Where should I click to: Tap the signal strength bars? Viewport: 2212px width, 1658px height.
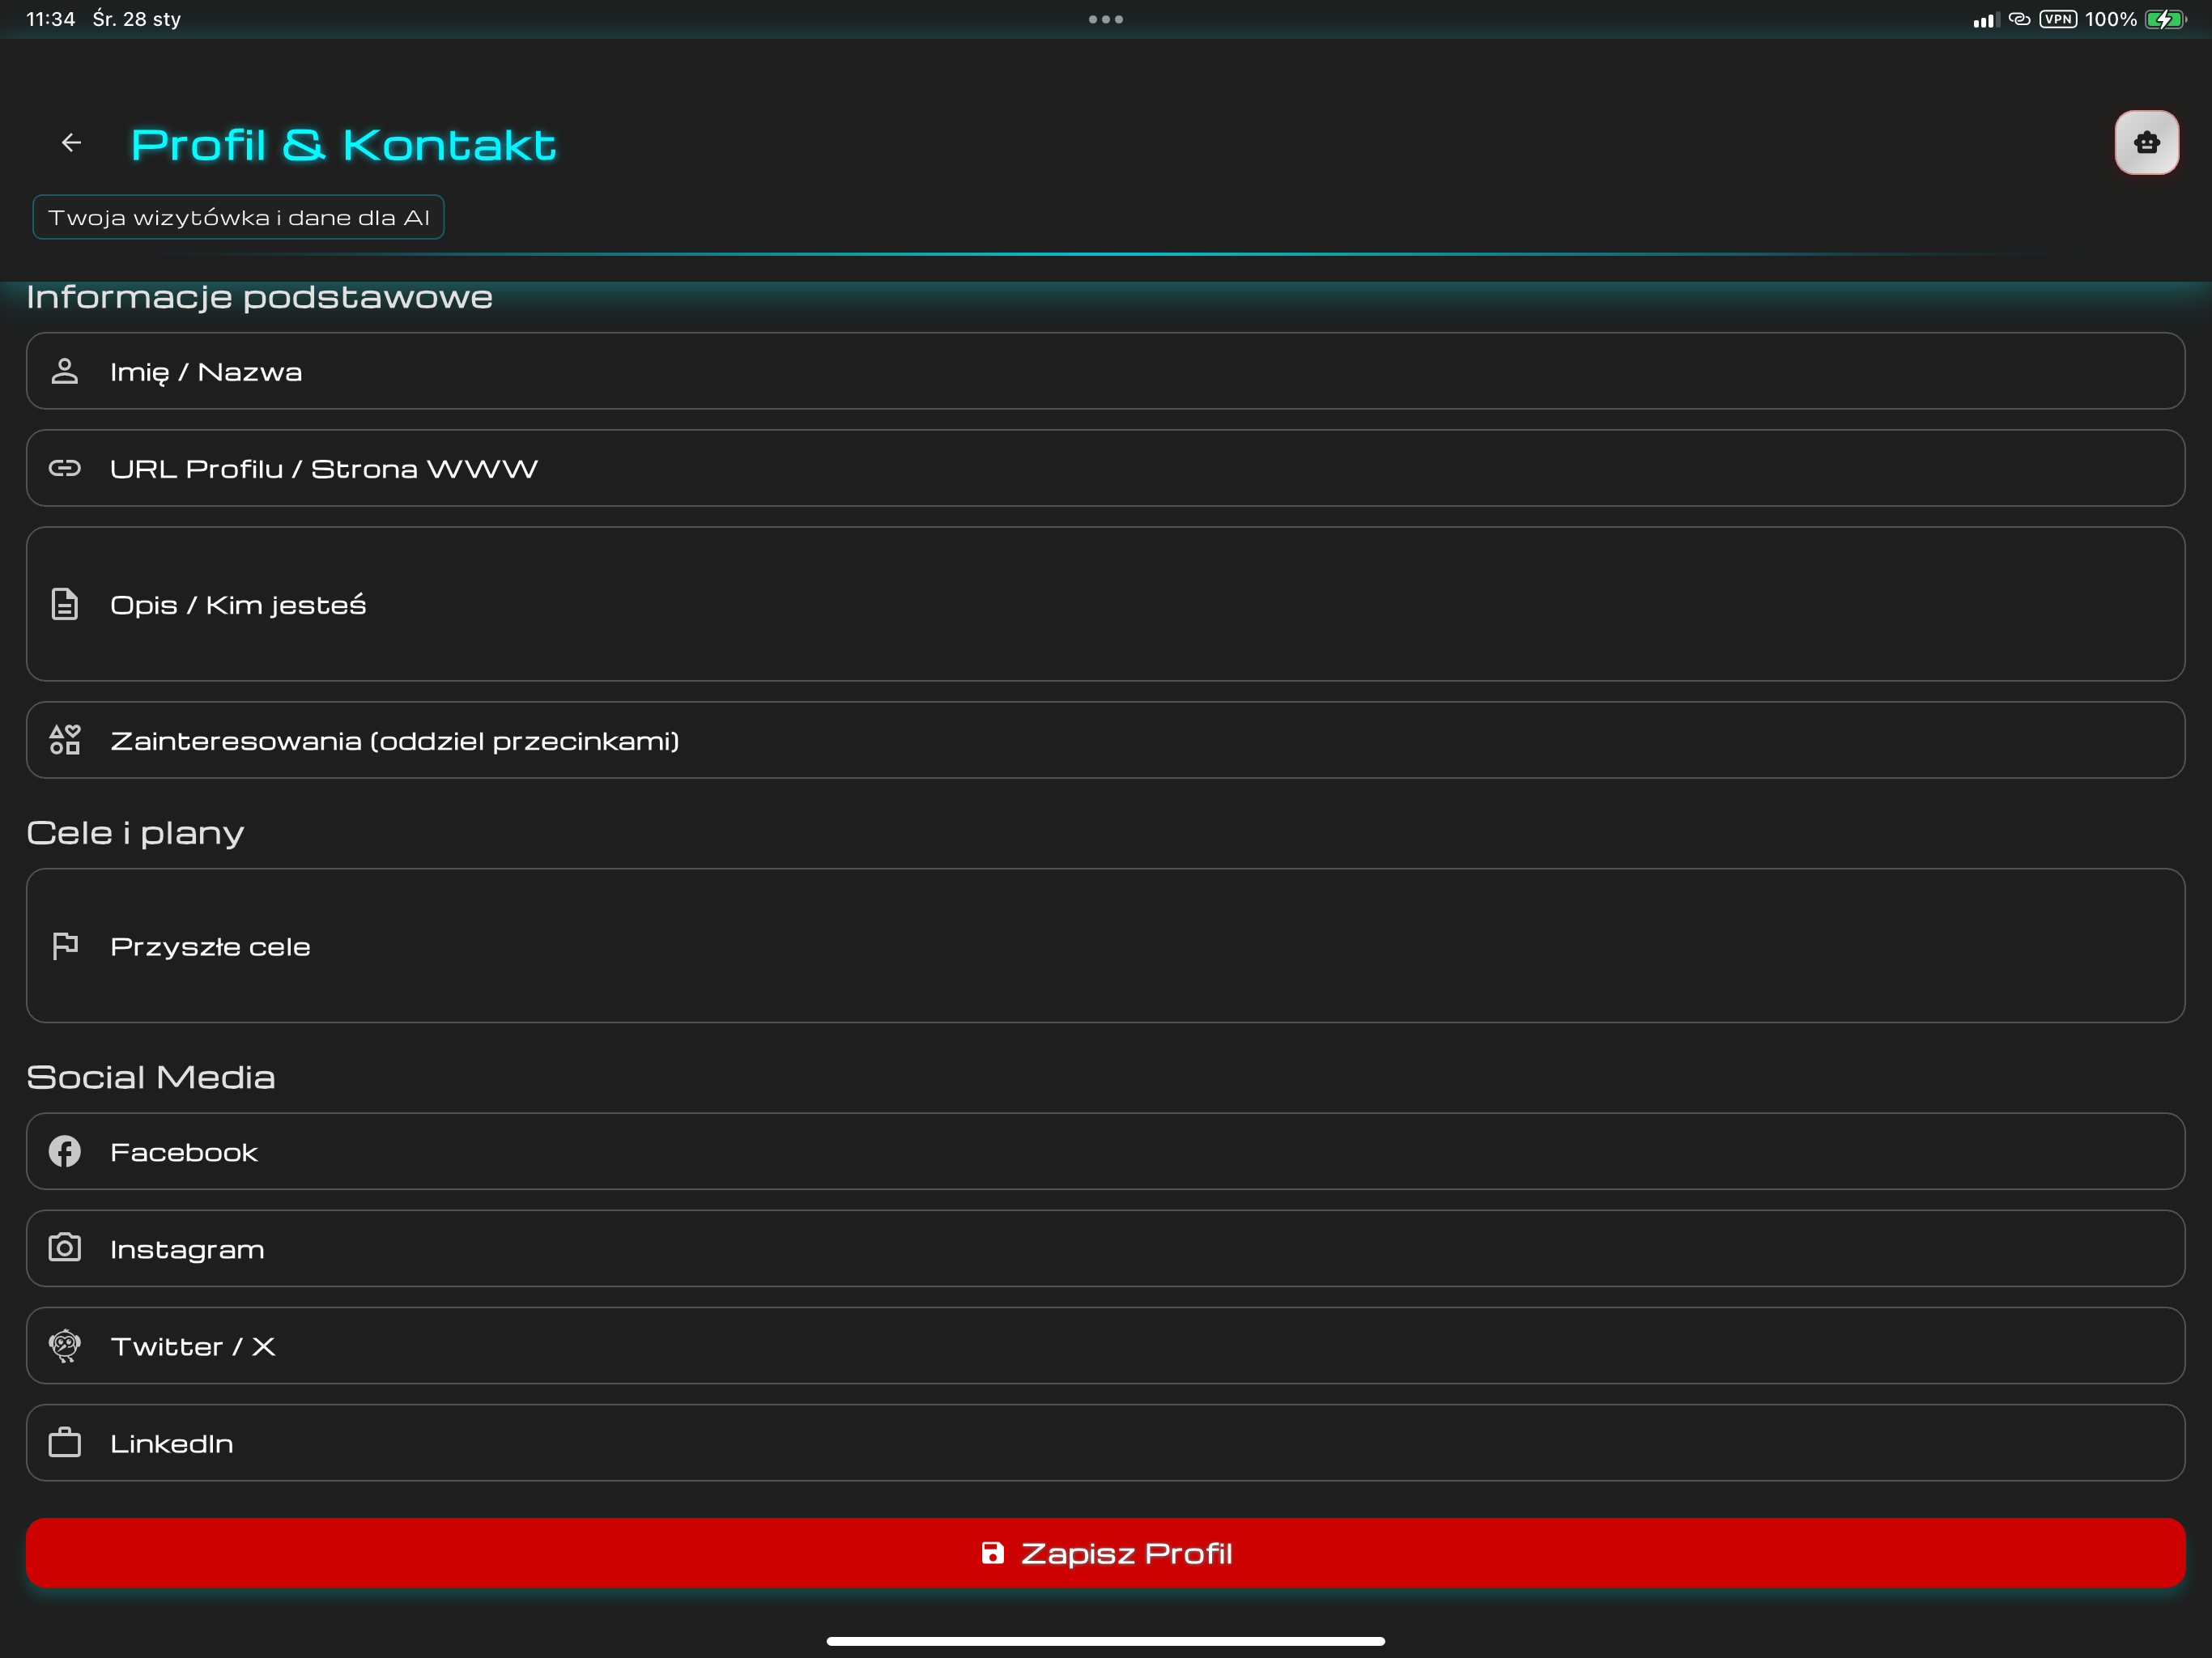click(x=1986, y=20)
